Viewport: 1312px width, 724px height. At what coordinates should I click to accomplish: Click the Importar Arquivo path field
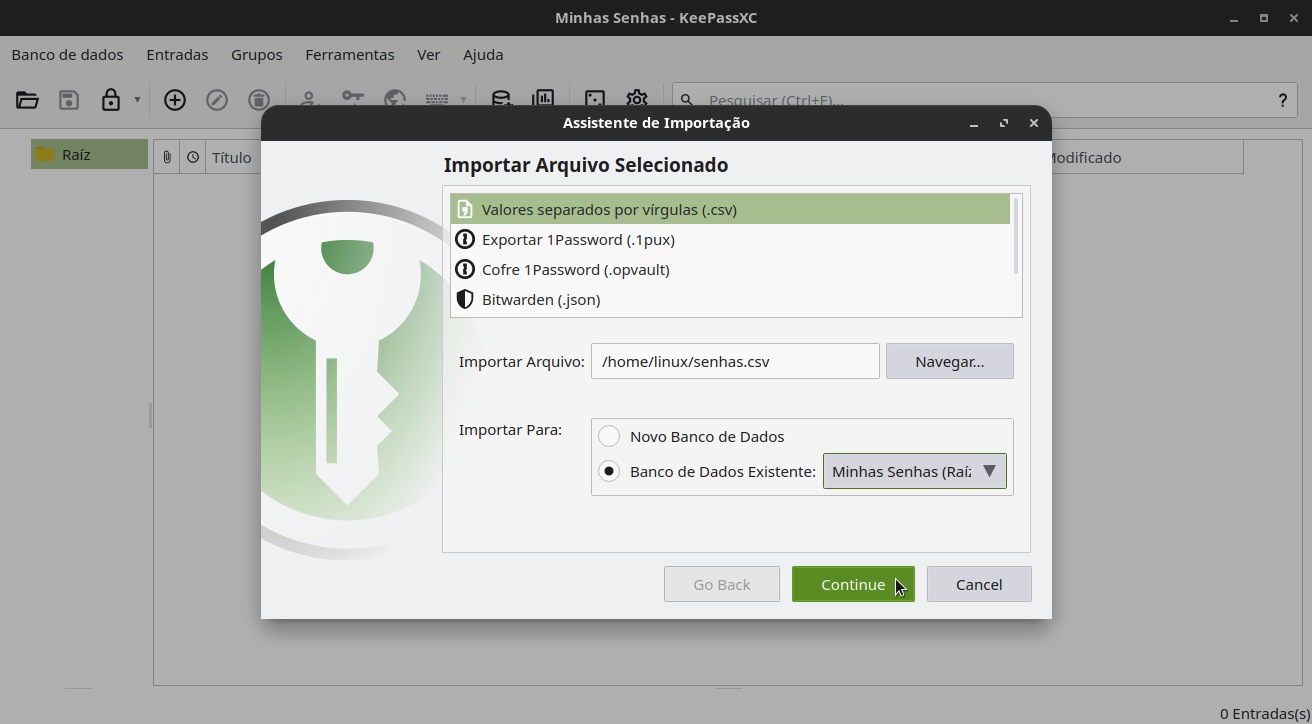tap(735, 362)
